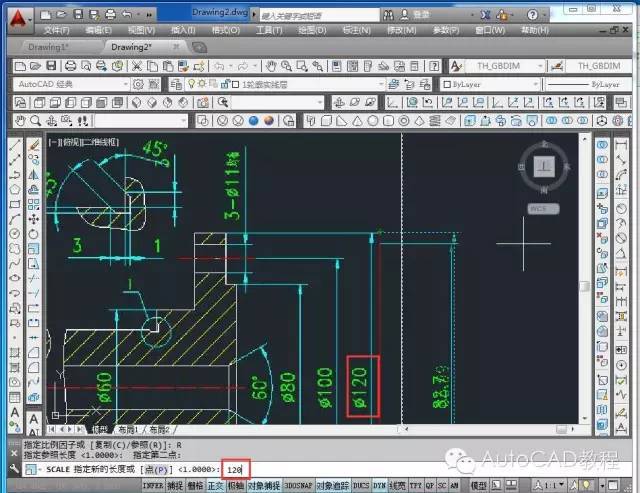The height and width of the screenshot is (493, 640).
Task: Toggle 对象追踪 object tracking in status bar
Action: (x=333, y=486)
